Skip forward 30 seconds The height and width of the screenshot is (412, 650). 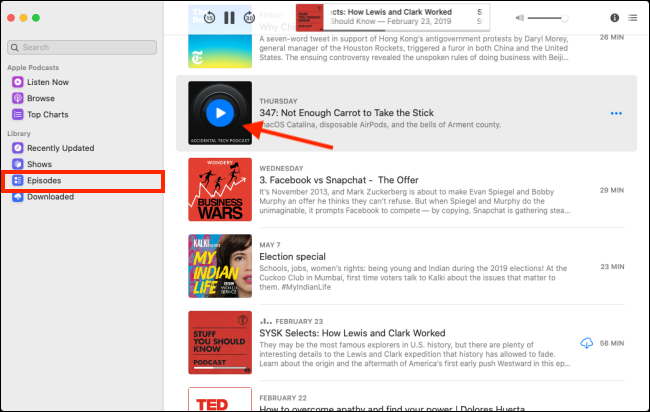[249, 18]
